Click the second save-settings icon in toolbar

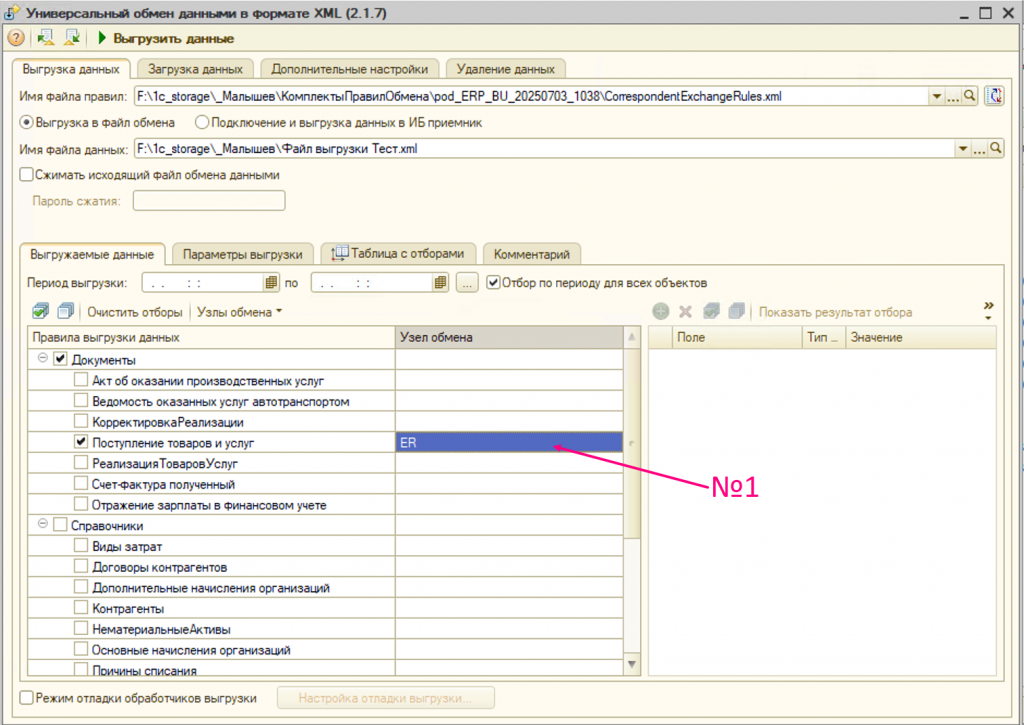[72, 38]
